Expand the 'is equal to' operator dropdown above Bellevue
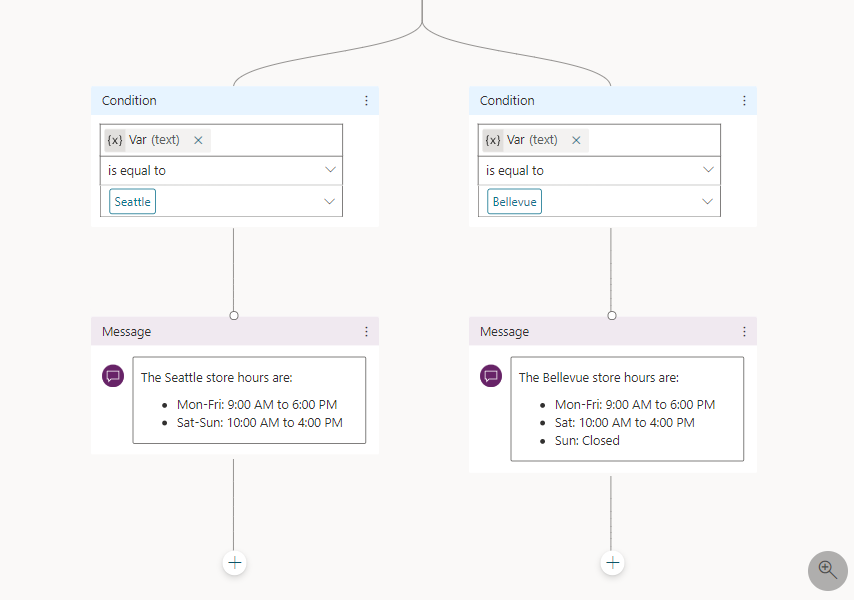854x600 pixels. point(709,170)
